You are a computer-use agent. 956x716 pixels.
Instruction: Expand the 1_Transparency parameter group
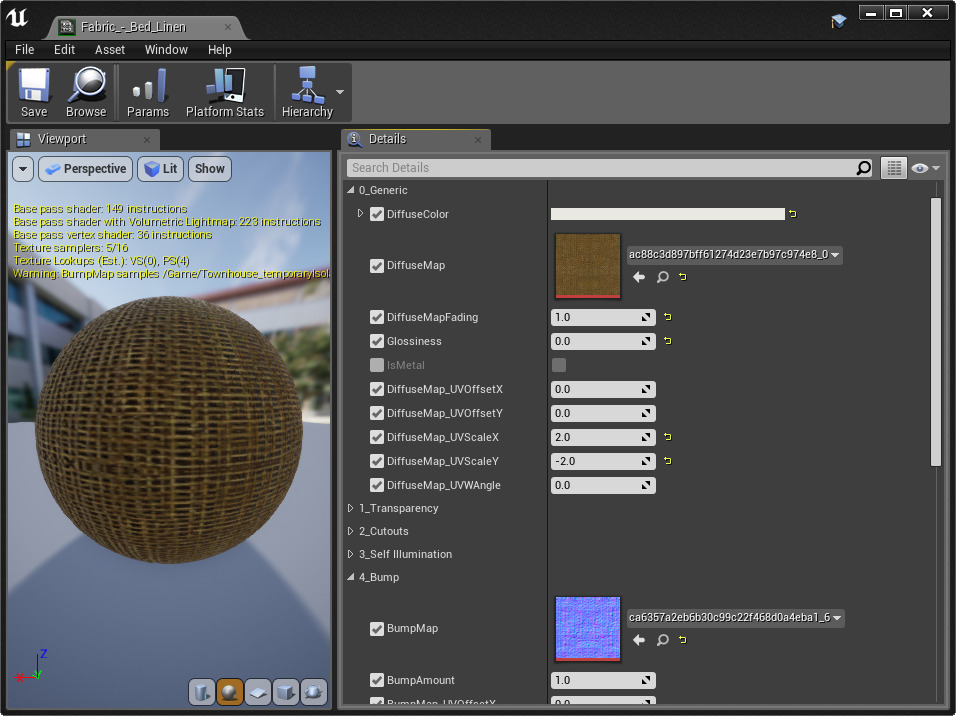point(352,508)
